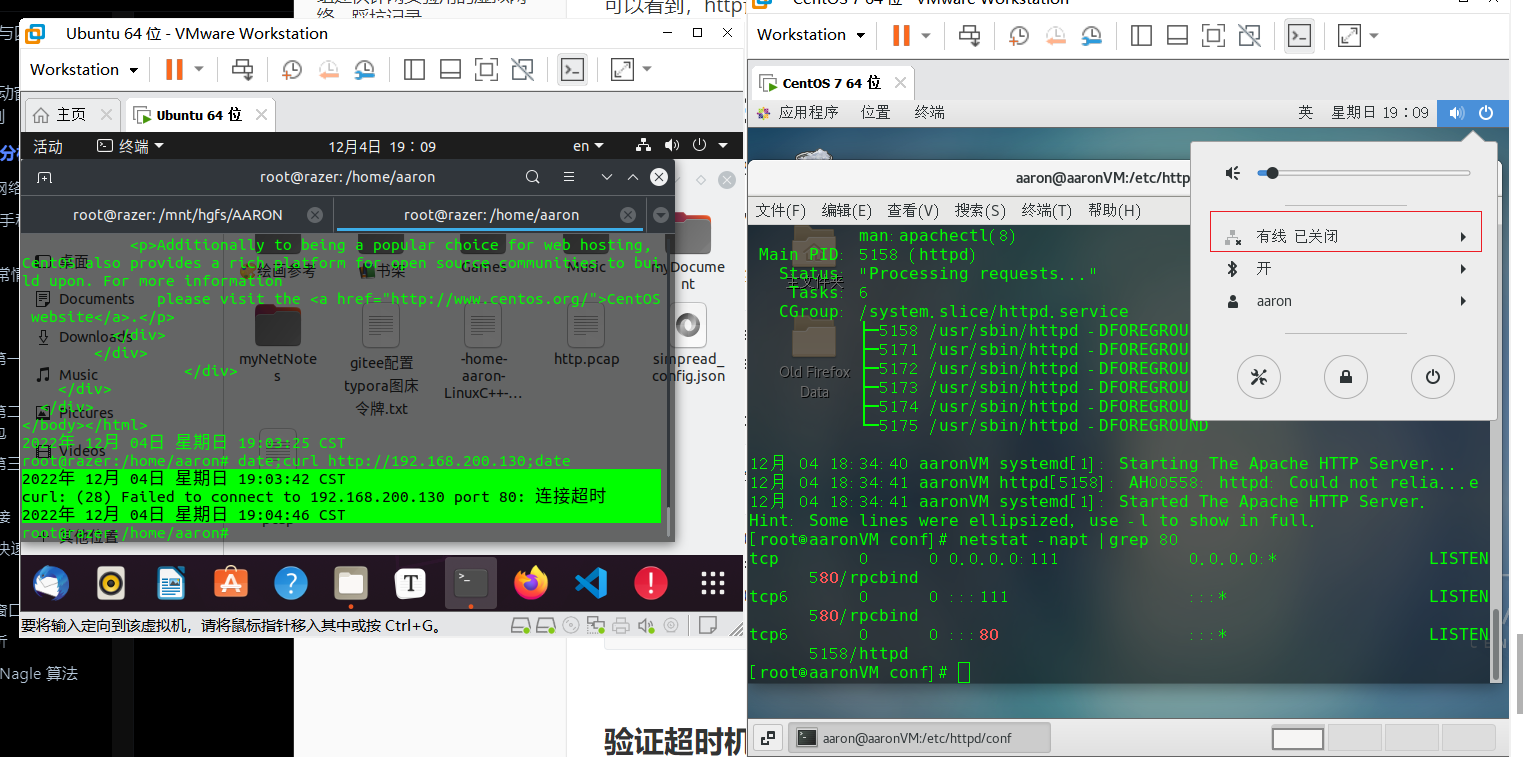Toggle thumbnail bar in Ubuntu VMware window
The height and width of the screenshot is (757, 1523).
point(450,69)
